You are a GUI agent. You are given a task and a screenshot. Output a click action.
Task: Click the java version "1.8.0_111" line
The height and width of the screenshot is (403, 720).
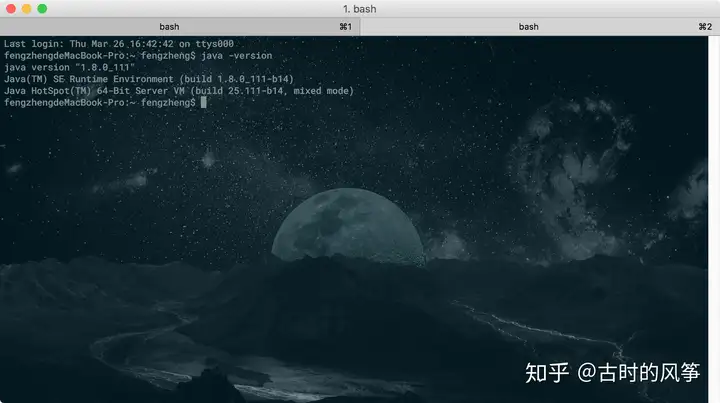[x=69, y=67]
